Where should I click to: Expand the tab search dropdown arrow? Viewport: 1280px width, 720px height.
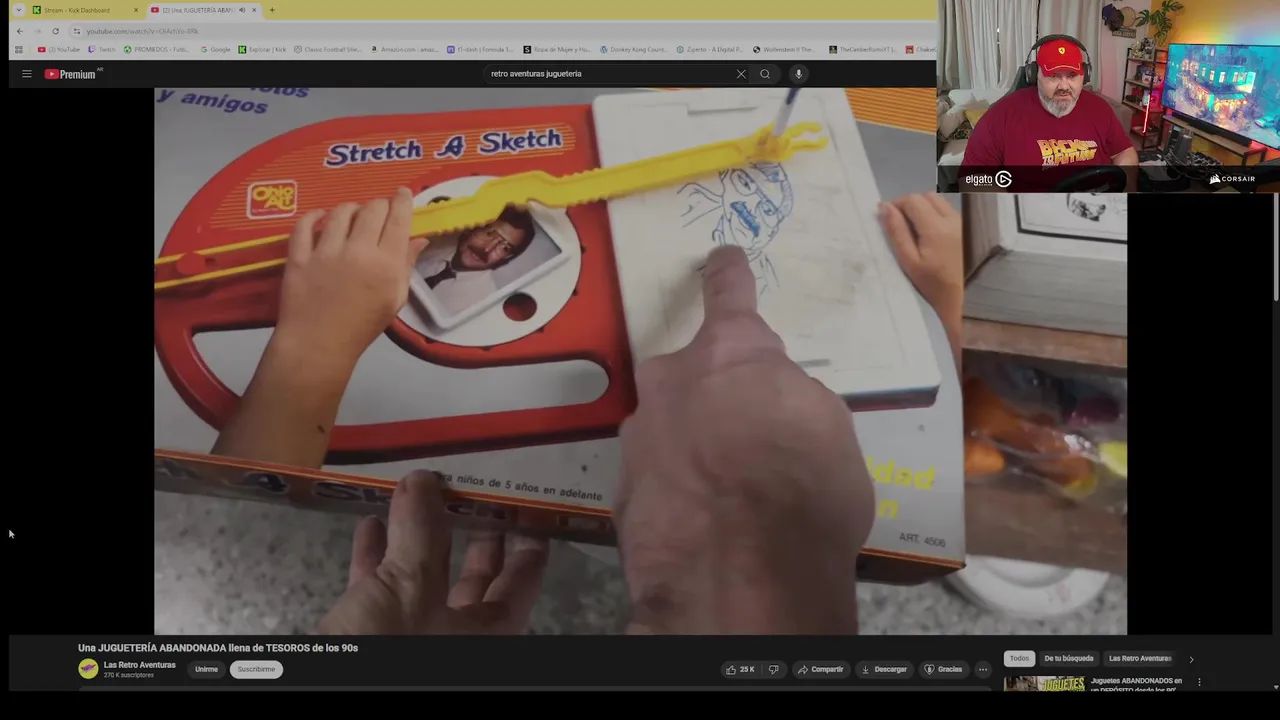click(x=18, y=10)
